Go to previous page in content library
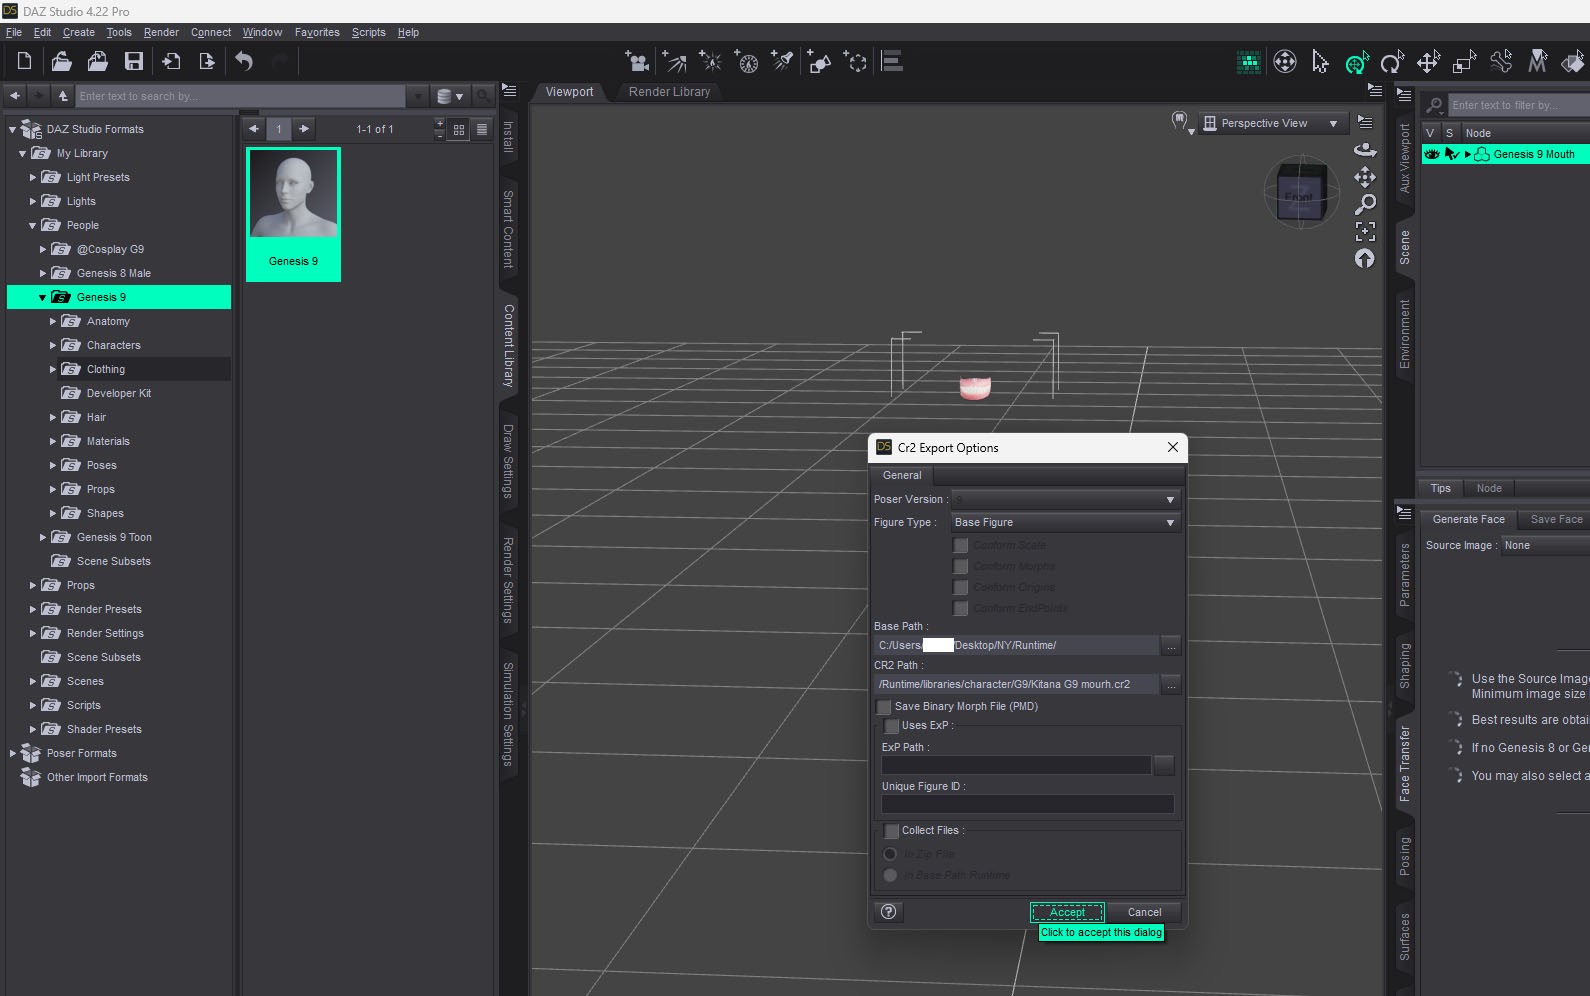 (254, 128)
